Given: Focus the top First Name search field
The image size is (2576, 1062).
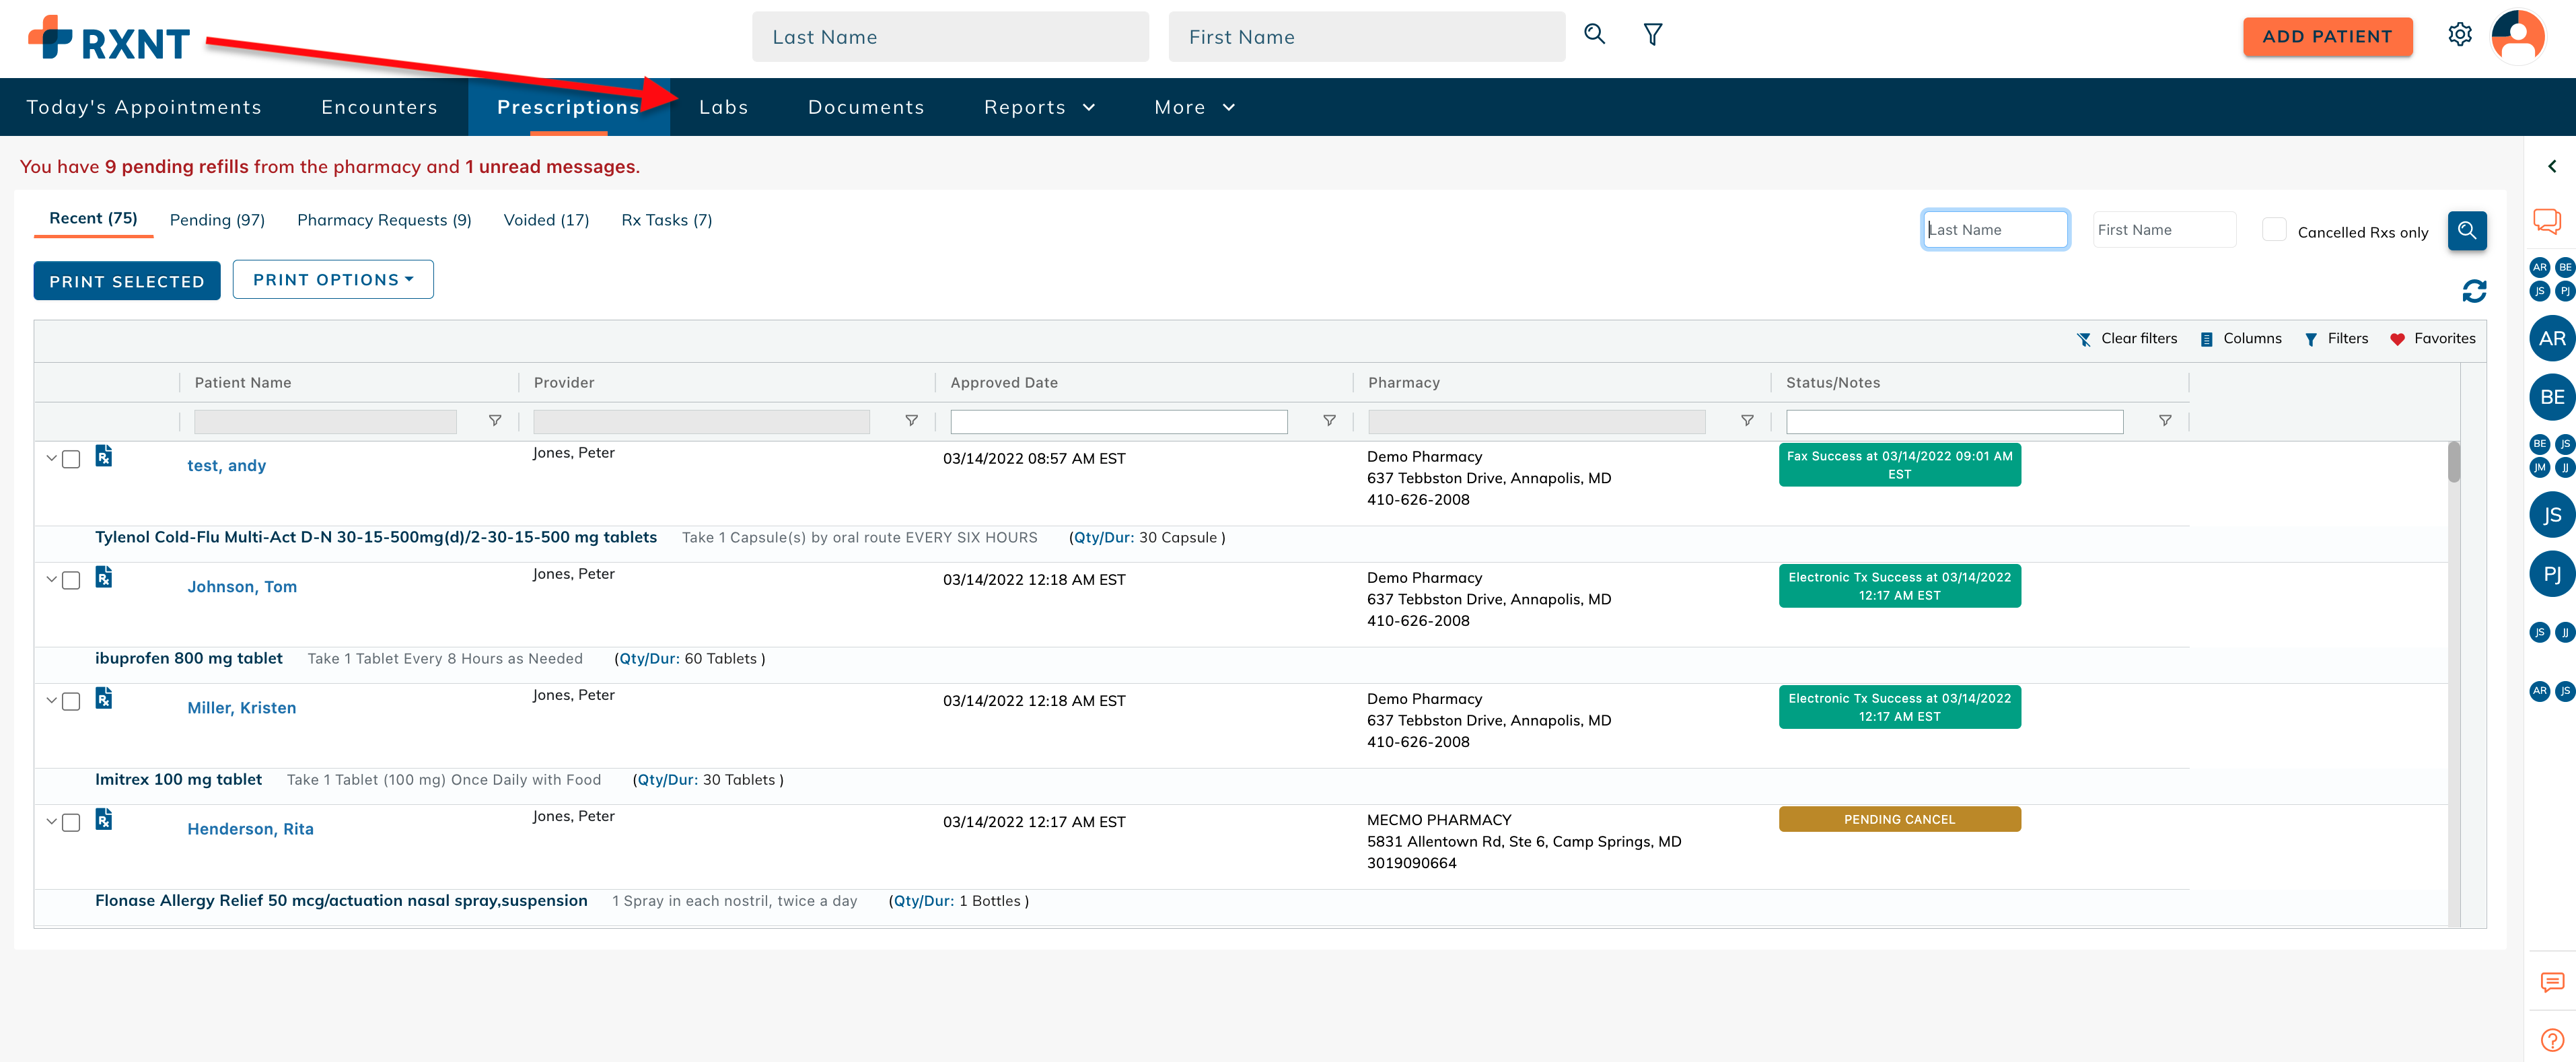Looking at the screenshot, I should [x=1366, y=37].
